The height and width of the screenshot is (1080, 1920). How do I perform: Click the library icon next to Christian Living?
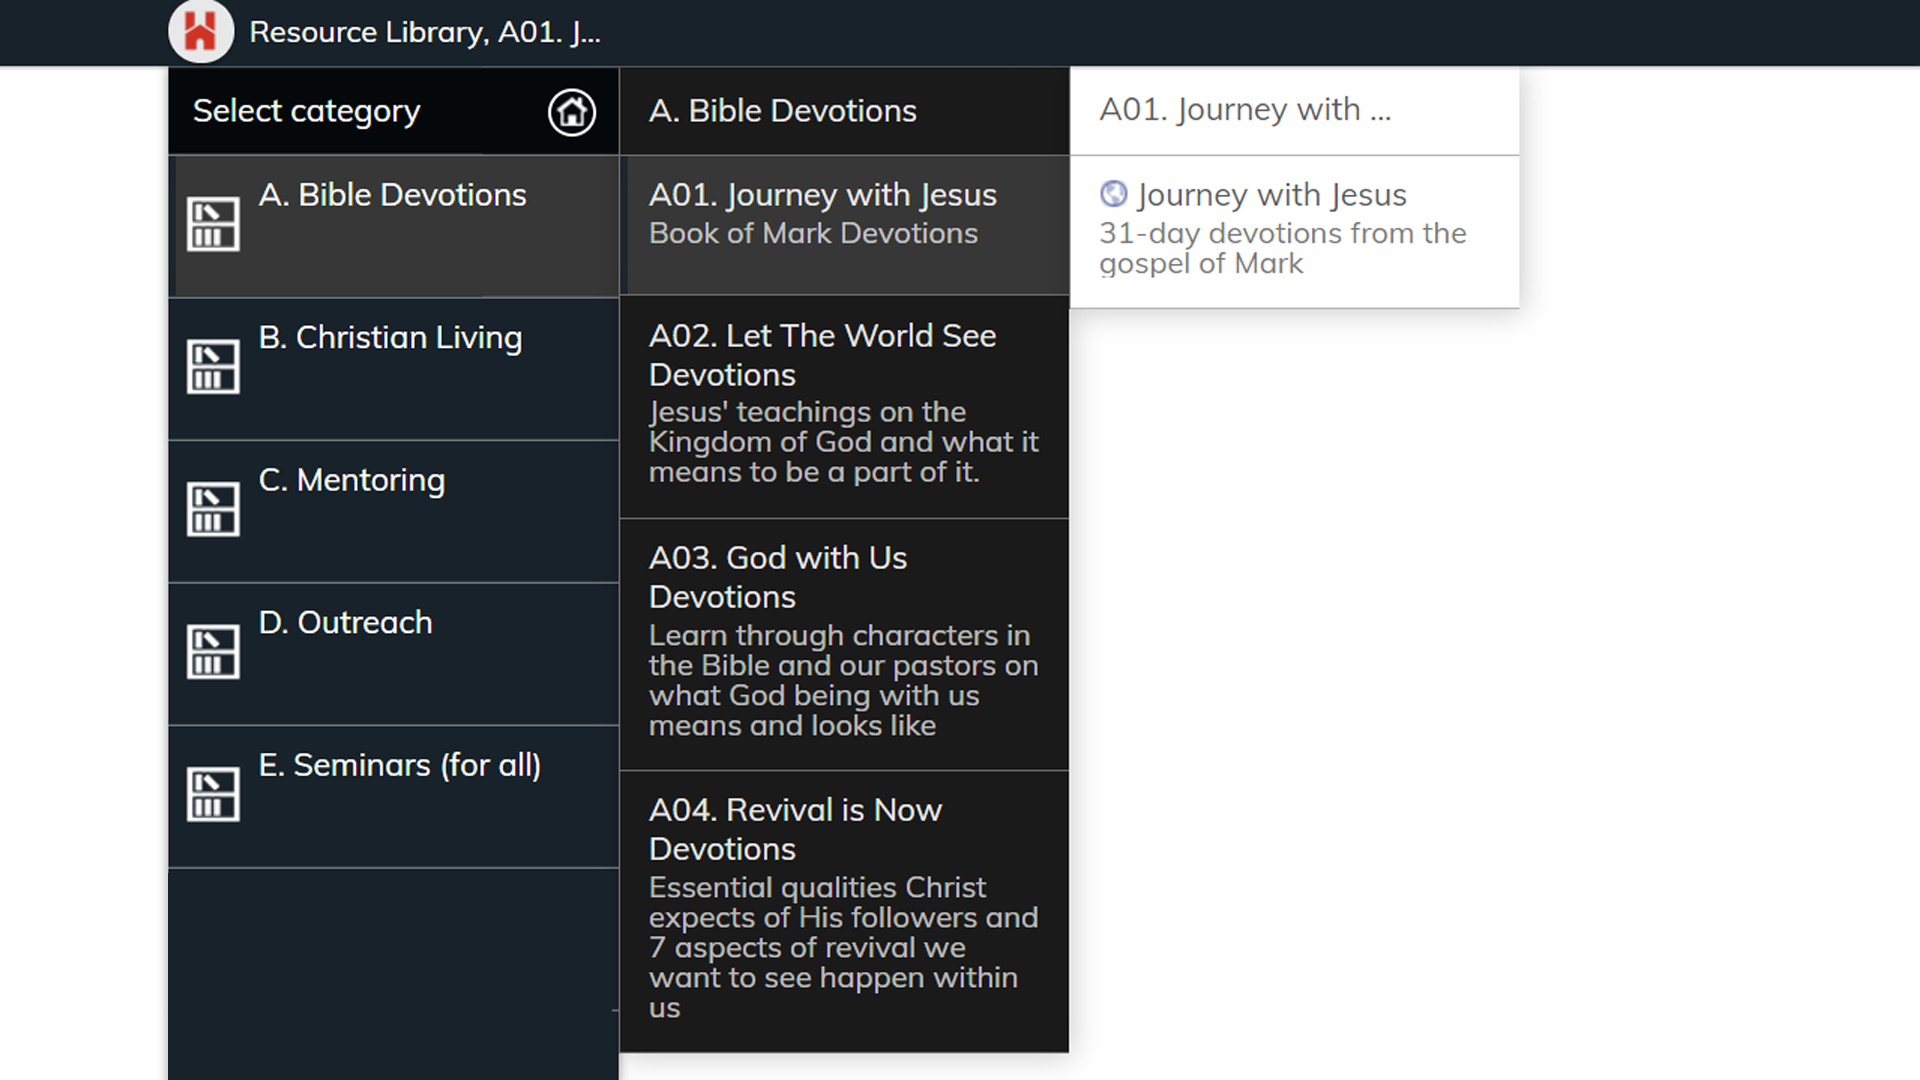213,366
